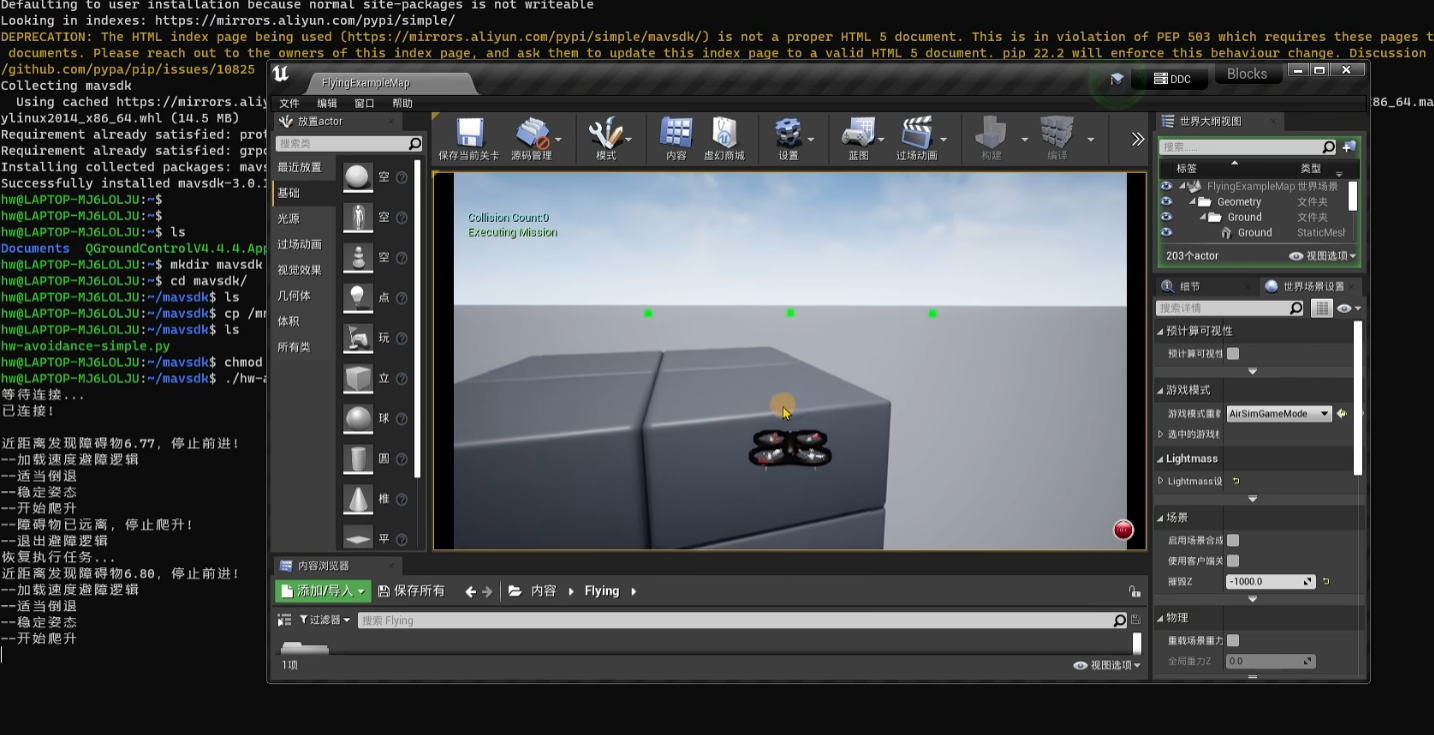Select the cylinder (圆) shape icon
The width and height of the screenshot is (1434, 735).
click(x=357, y=459)
